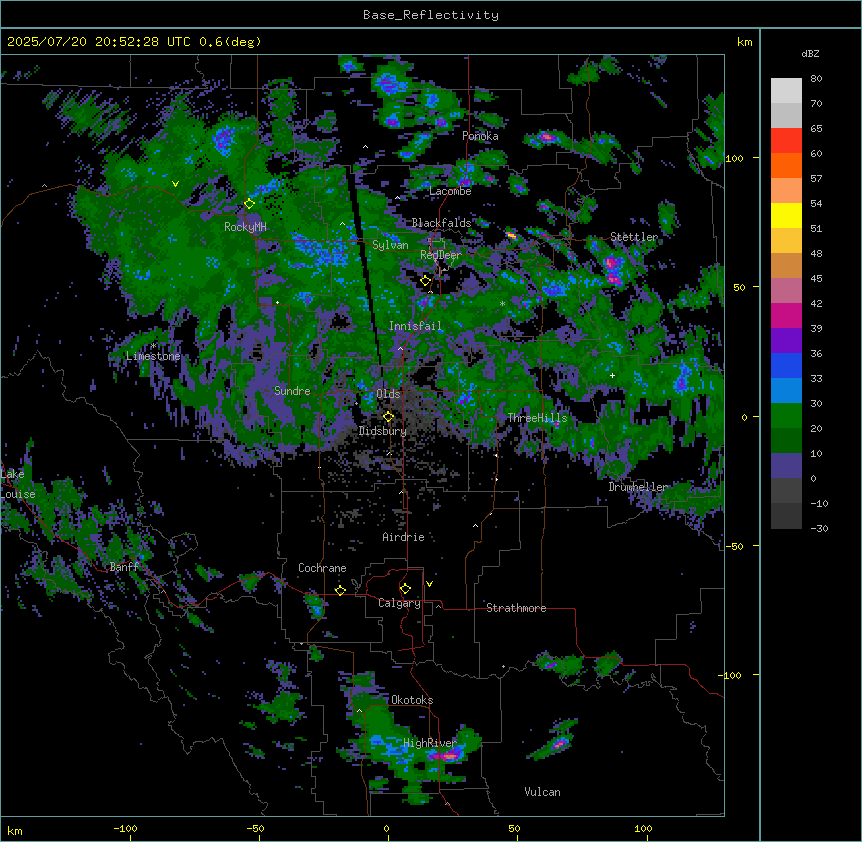Viewport: 862px width, 842px height.
Task: Click the Limestone label on map
Action: [x=153, y=356]
